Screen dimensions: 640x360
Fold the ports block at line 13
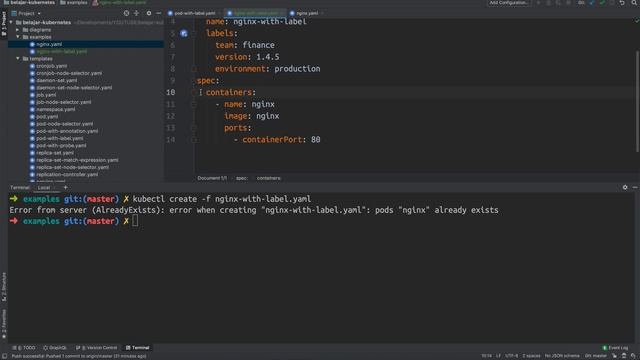pyautogui.click(x=194, y=128)
